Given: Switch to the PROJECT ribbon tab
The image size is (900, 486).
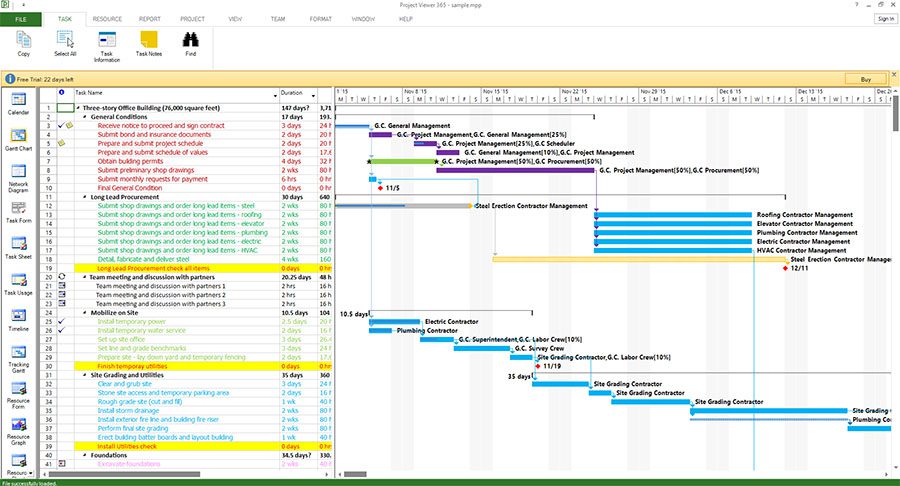Looking at the screenshot, I should pos(192,19).
